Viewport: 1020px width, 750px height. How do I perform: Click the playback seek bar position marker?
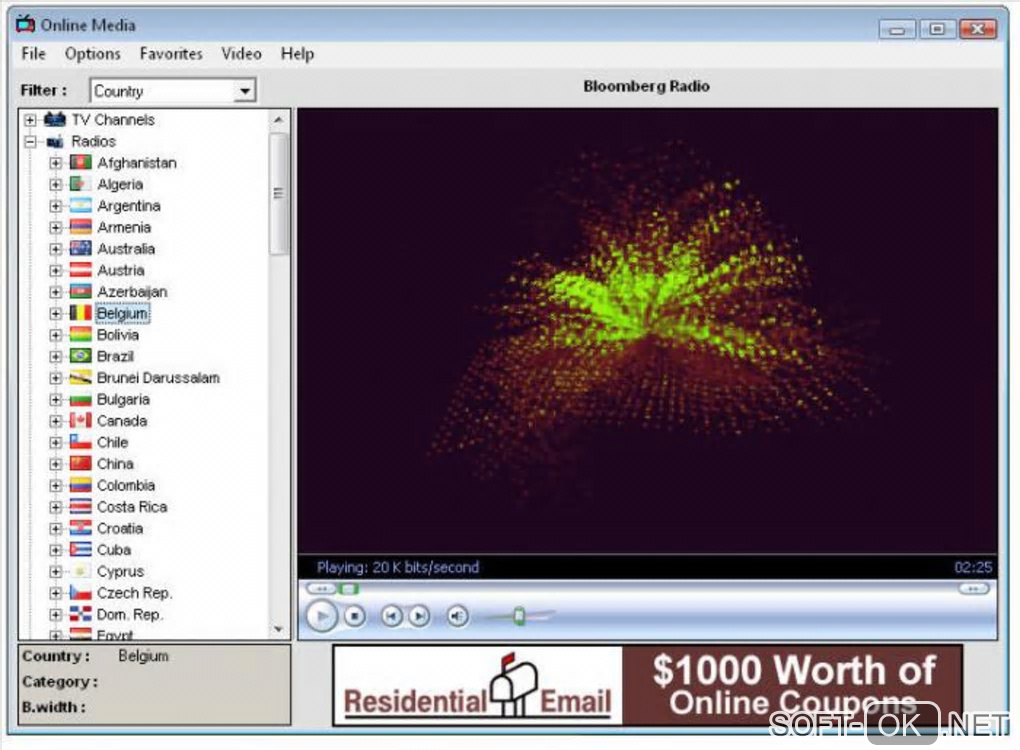pyautogui.click(x=349, y=589)
